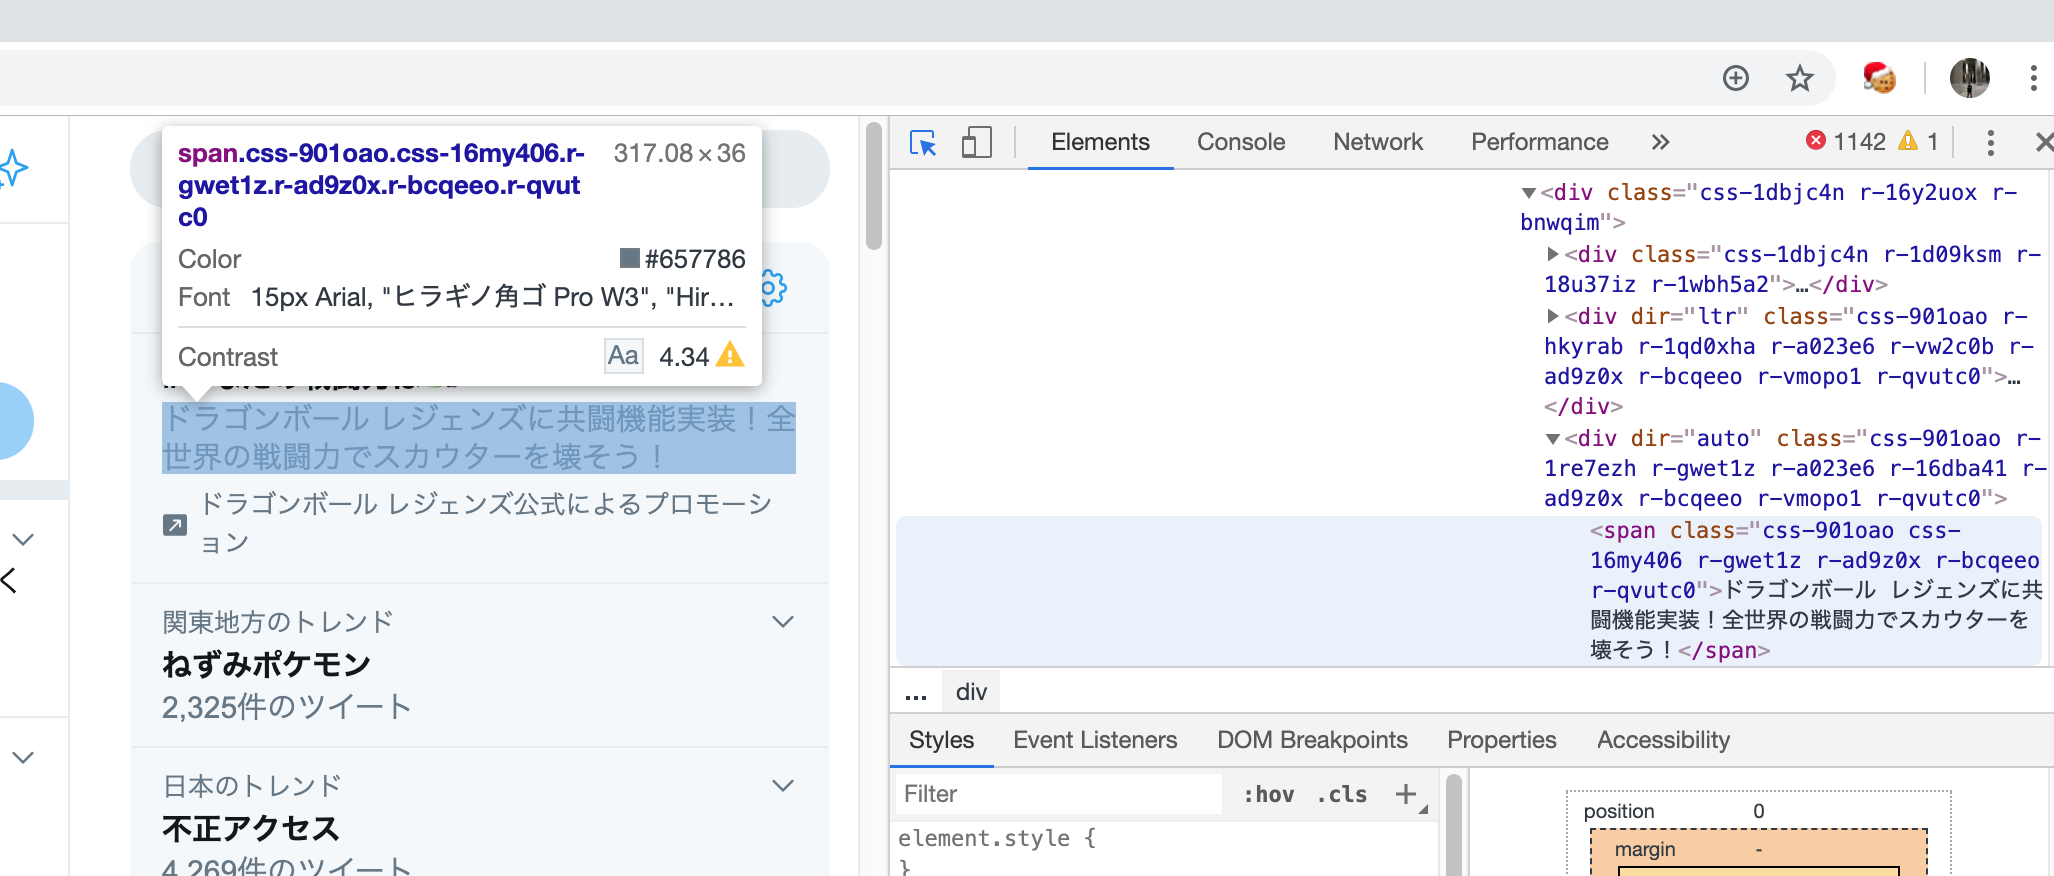The width and height of the screenshot is (2054, 876).
Task: Click the #657786 color swatch in the tooltip
Action: (x=630, y=258)
